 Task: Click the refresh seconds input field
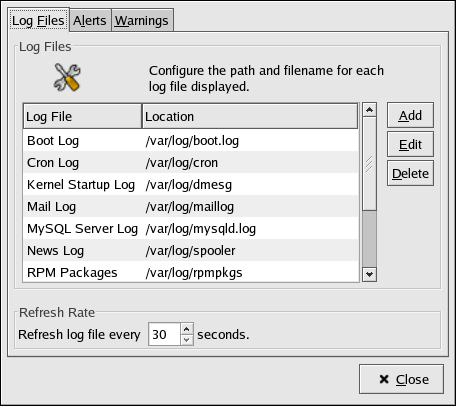click(165, 334)
